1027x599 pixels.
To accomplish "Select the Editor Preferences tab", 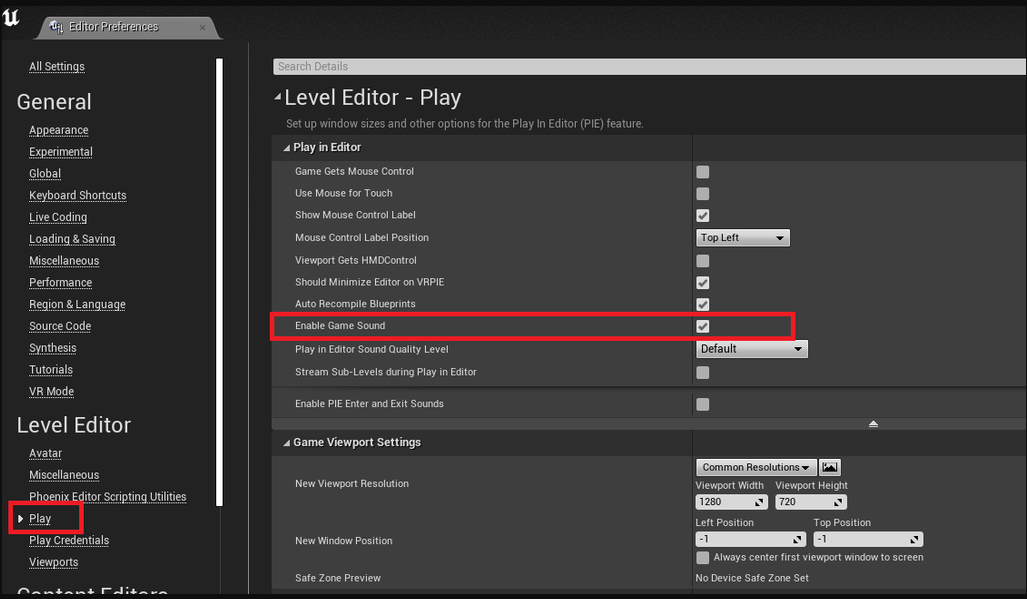I will click(x=129, y=27).
